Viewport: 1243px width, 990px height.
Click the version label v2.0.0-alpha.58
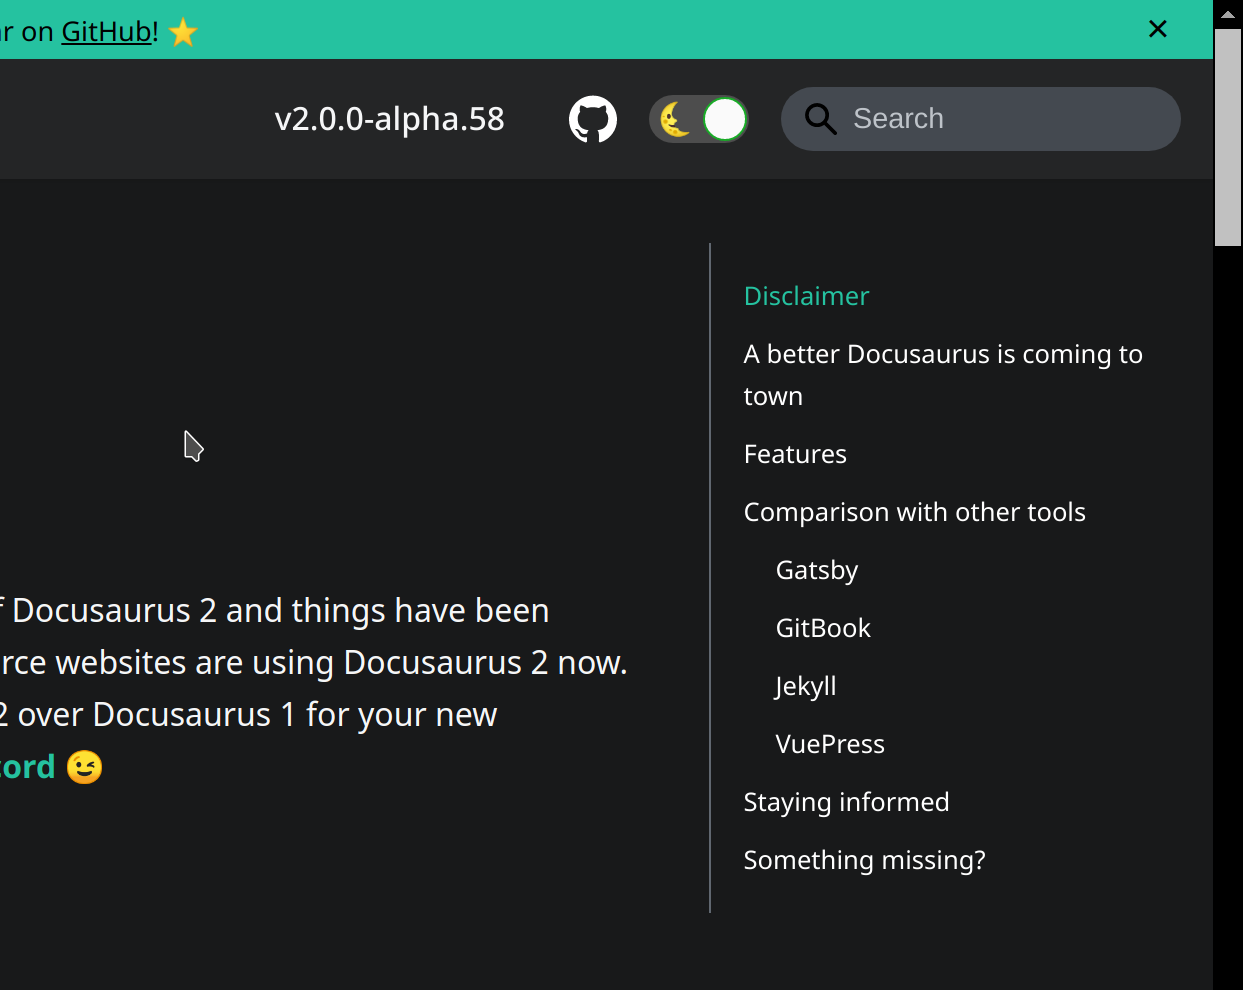390,118
